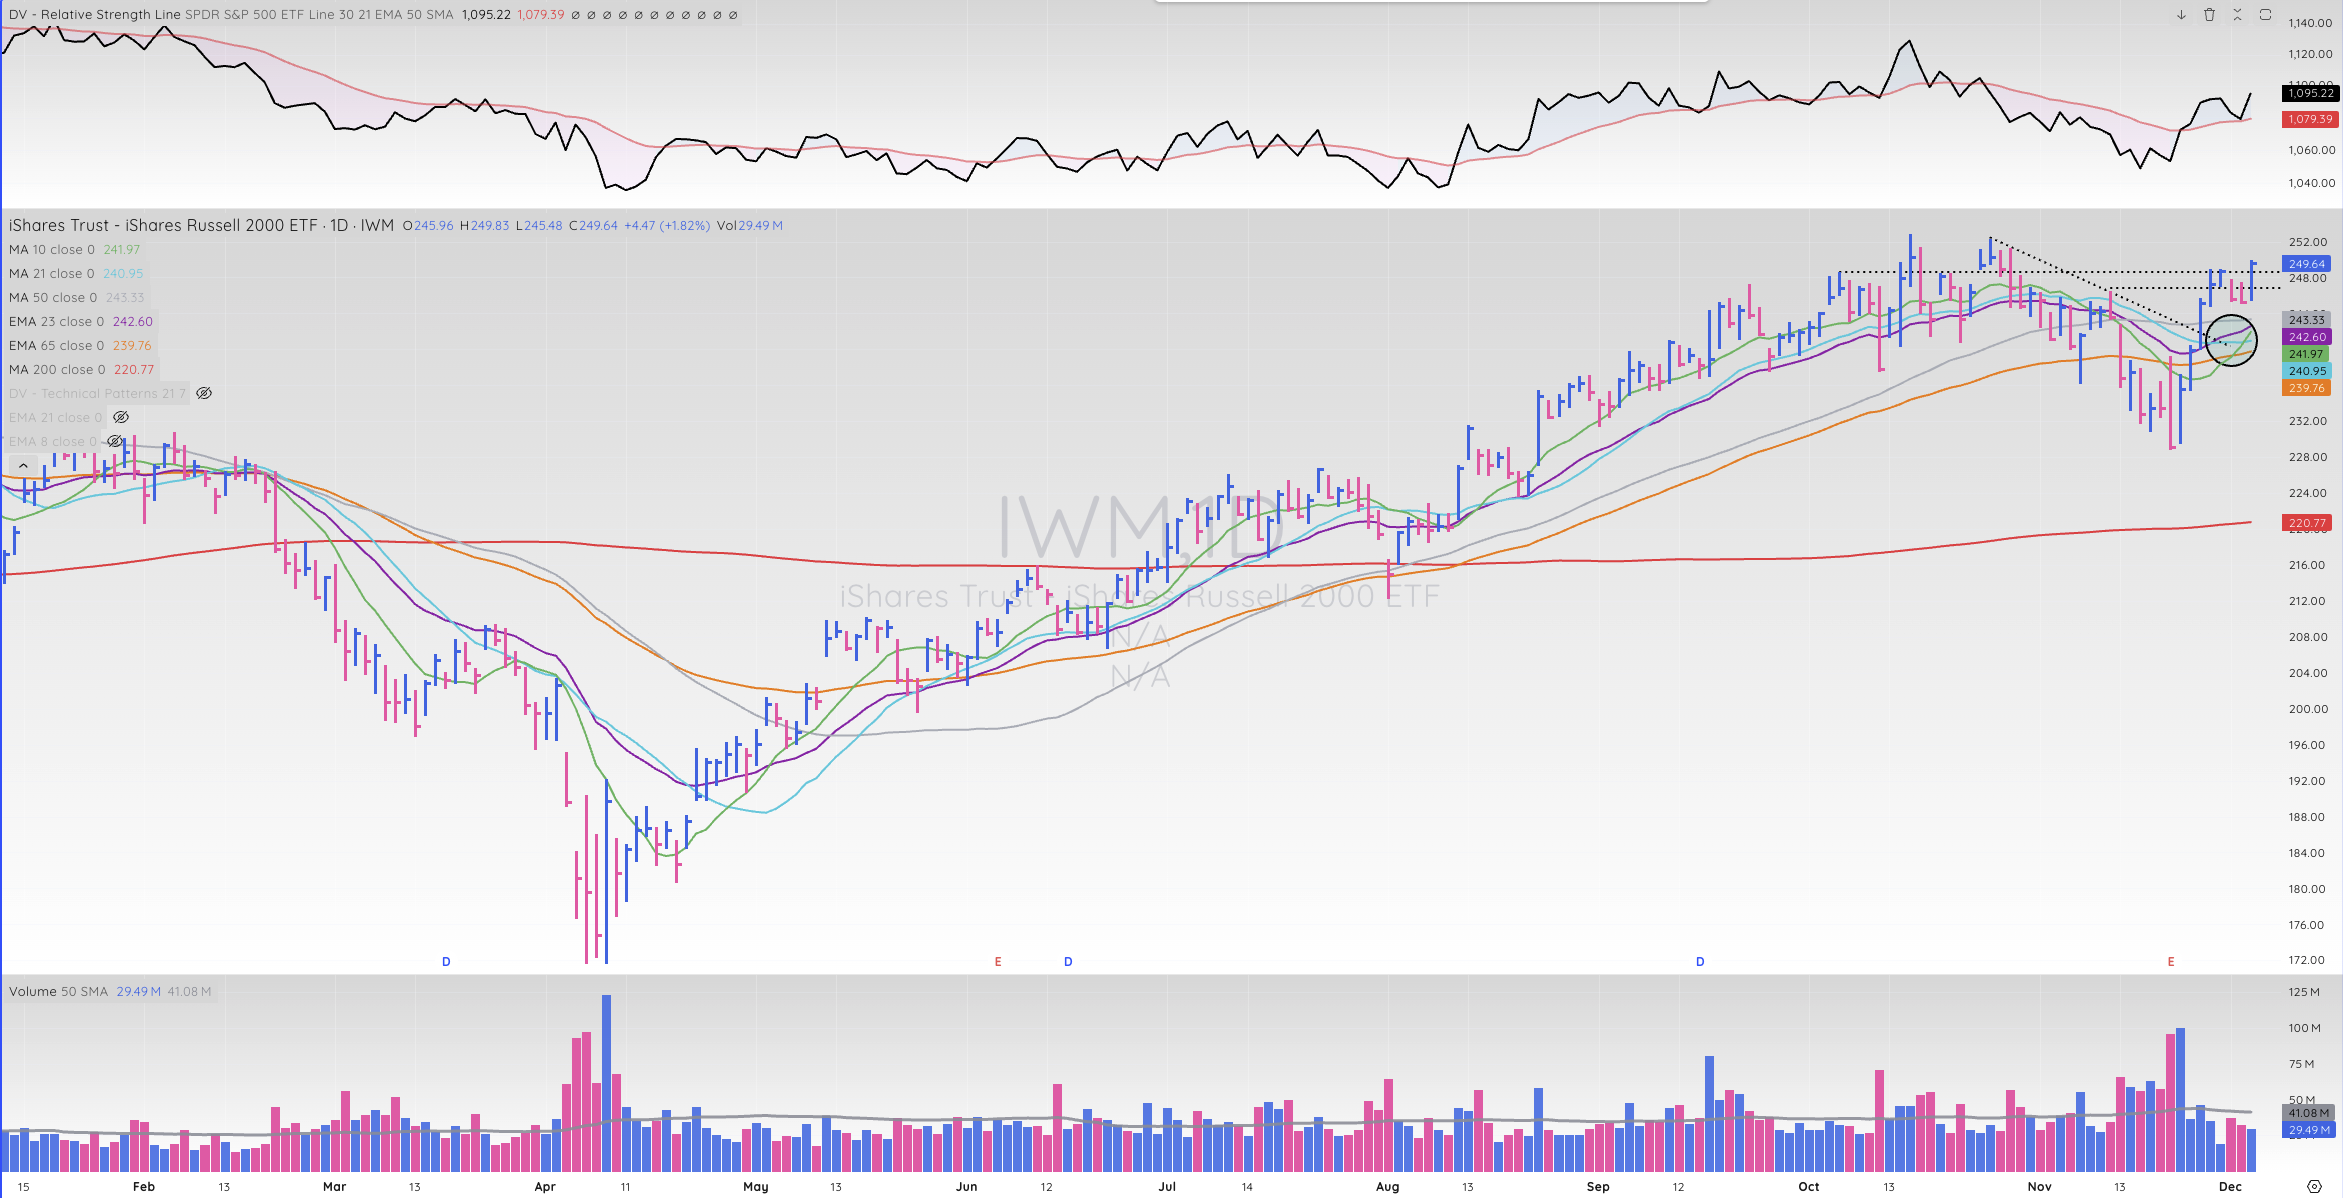Delete the Relative Strength pane
This screenshot has height=1198, width=2343.
2209,15
